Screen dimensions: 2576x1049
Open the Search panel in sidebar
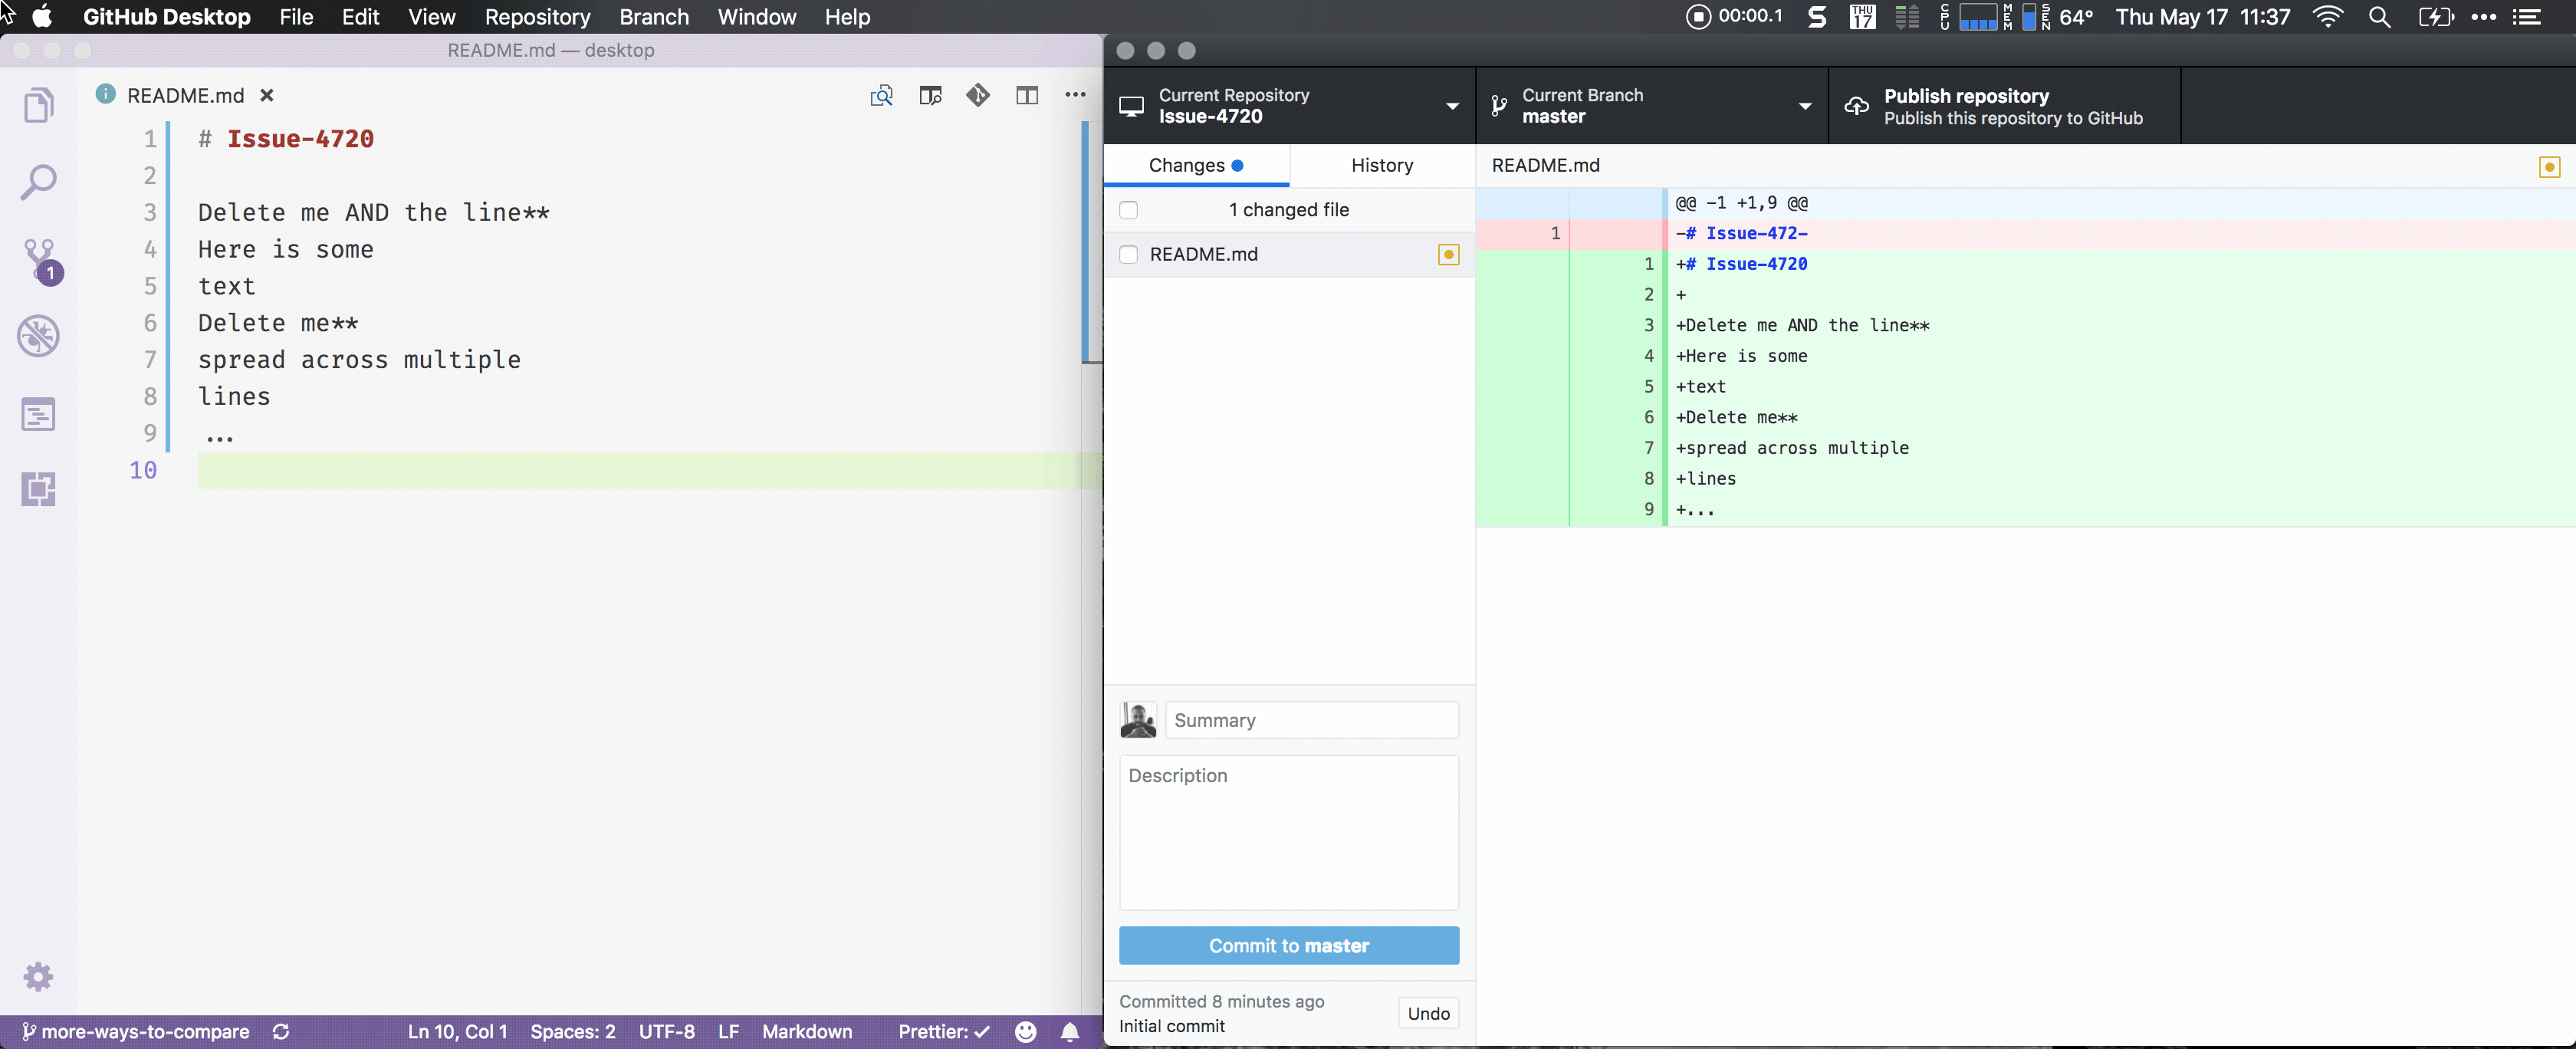[38, 182]
